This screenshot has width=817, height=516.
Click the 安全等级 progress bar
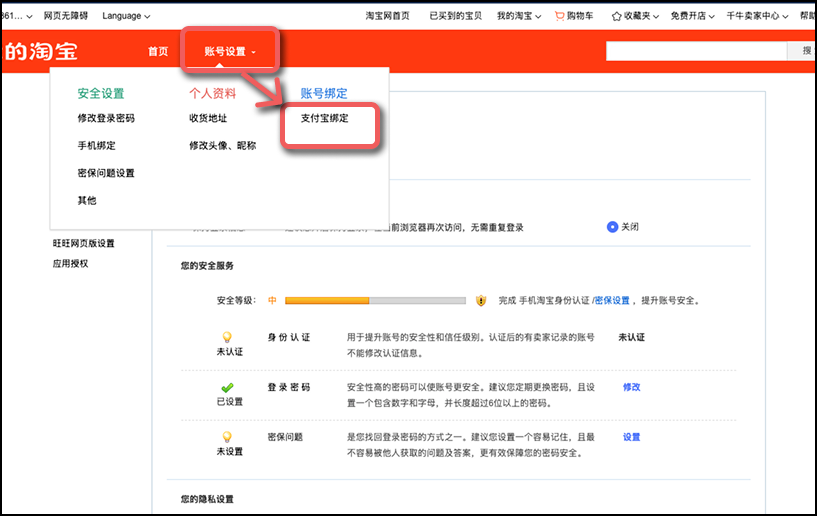[x=375, y=300]
